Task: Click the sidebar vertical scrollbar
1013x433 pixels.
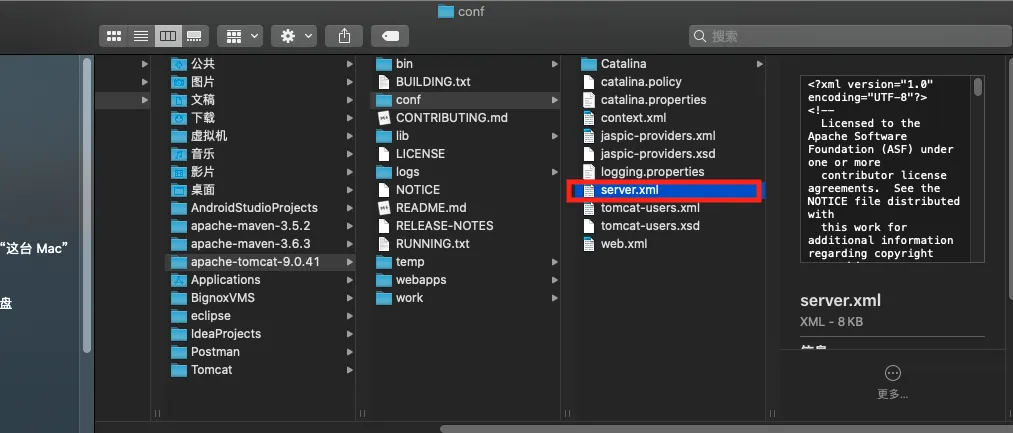Action: point(87,206)
